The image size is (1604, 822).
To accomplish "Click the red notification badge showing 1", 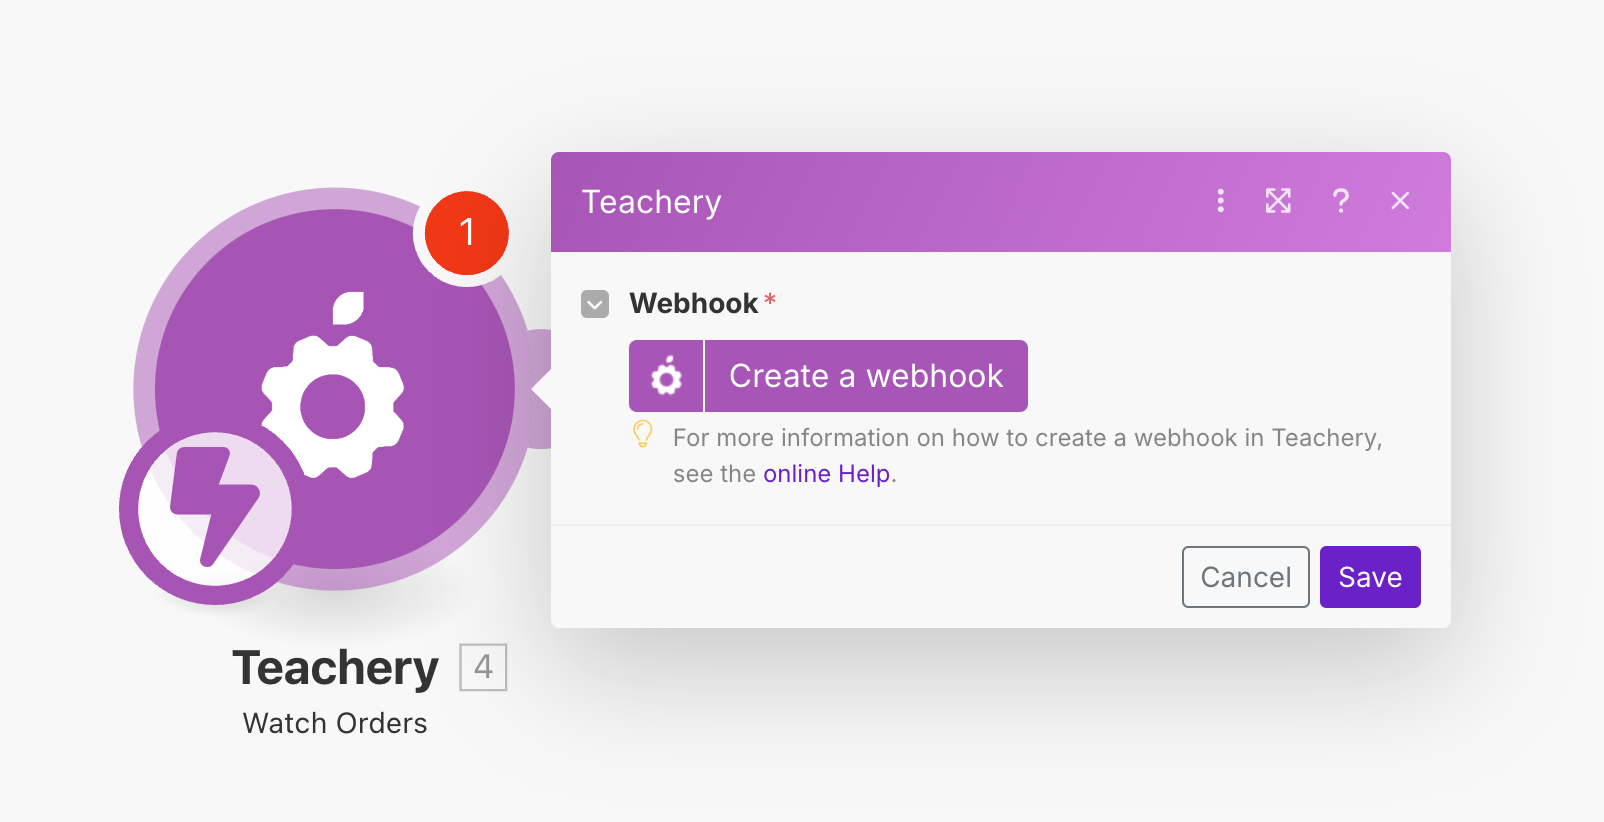I will [467, 233].
